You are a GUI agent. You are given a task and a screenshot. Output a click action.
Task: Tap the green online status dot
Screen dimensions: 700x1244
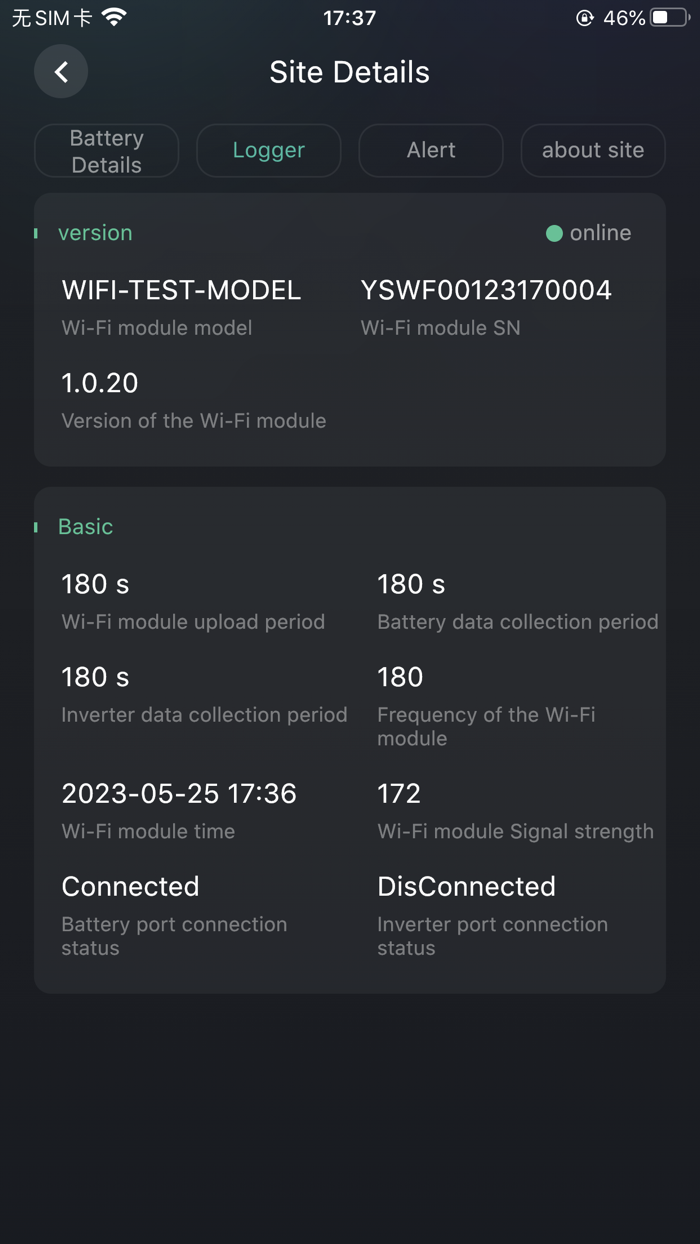(554, 233)
